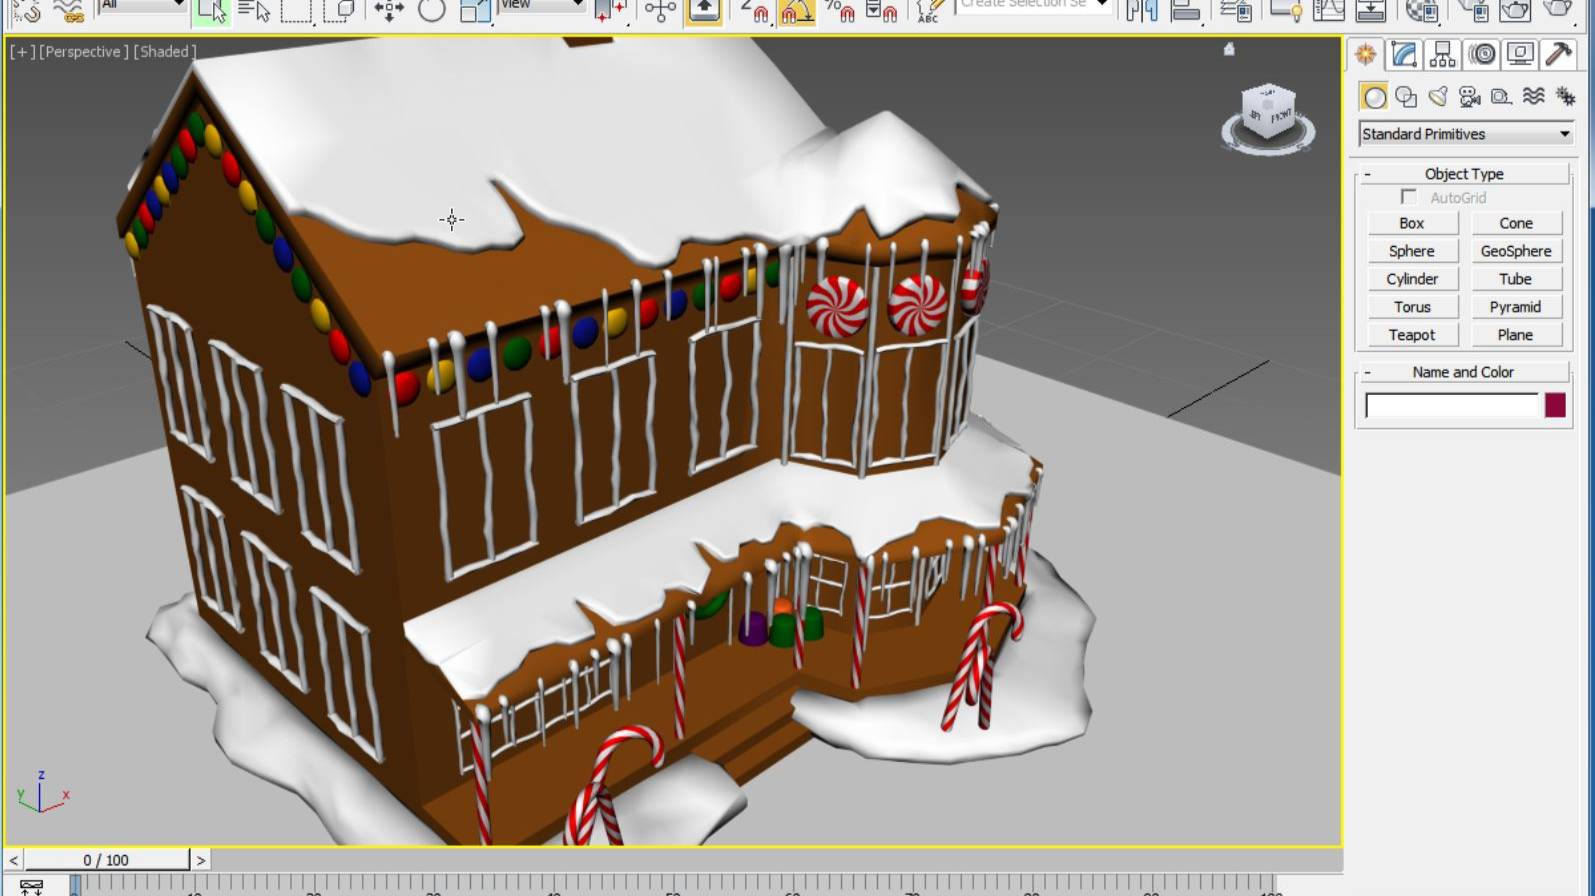The width and height of the screenshot is (1595, 896).
Task: Open the Layer Manager
Action: (x=1236, y=10)
